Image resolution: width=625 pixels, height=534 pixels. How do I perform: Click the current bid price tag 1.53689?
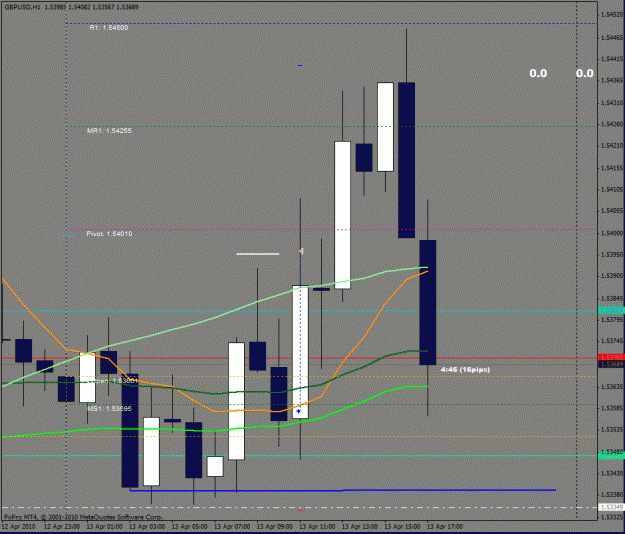pos(611,364)
